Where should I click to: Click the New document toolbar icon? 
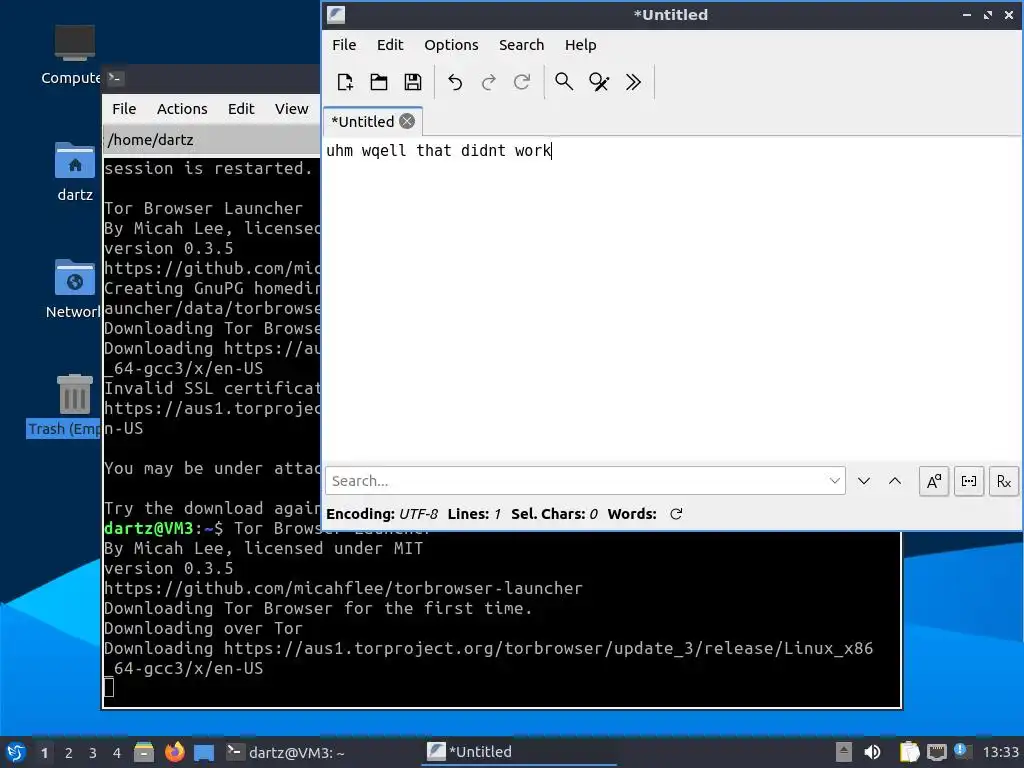[345, 82]
